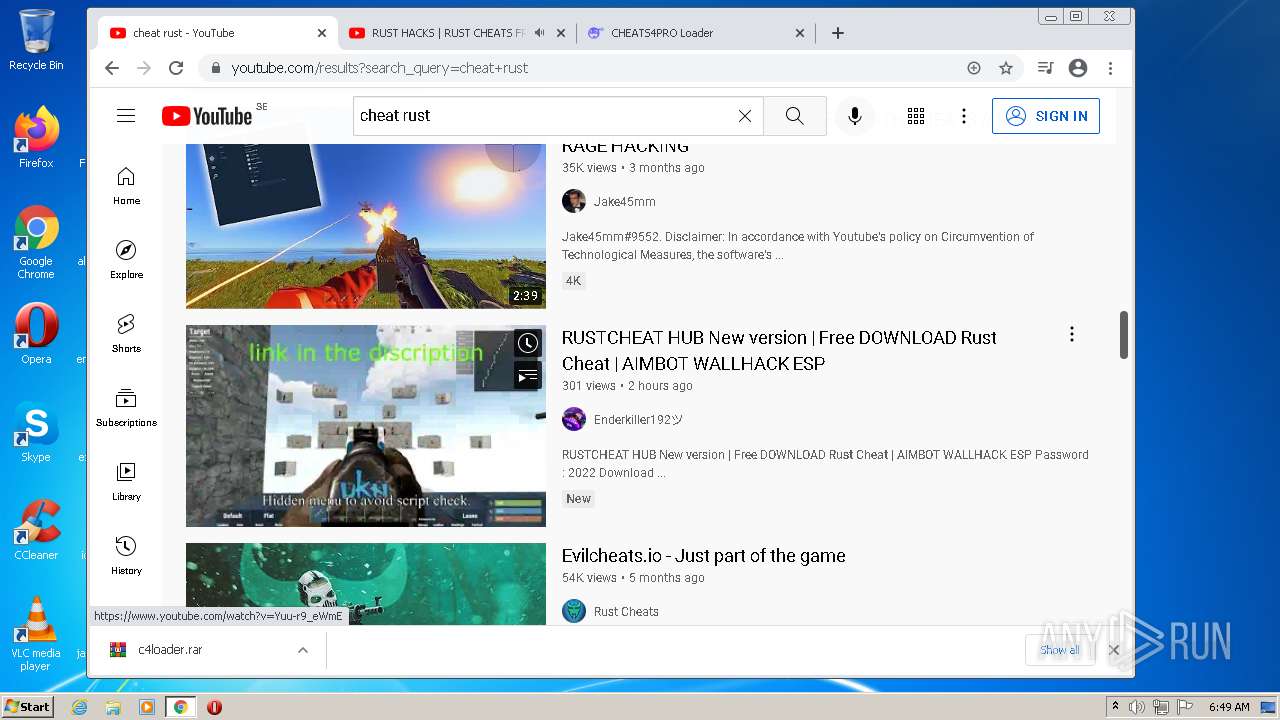Viewport: 1280px width, 720px height.
Task: View site information lock icon
Action: tap(215, 68)
